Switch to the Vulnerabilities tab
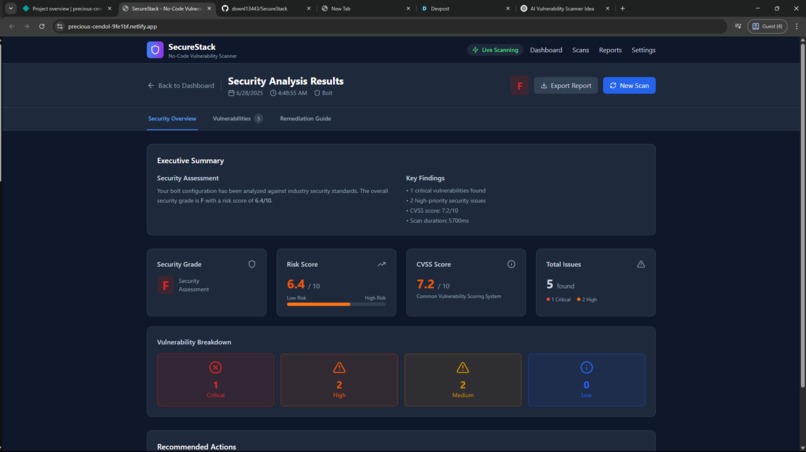This screenshot has width=806, height=452. click(x=237, y=118)
